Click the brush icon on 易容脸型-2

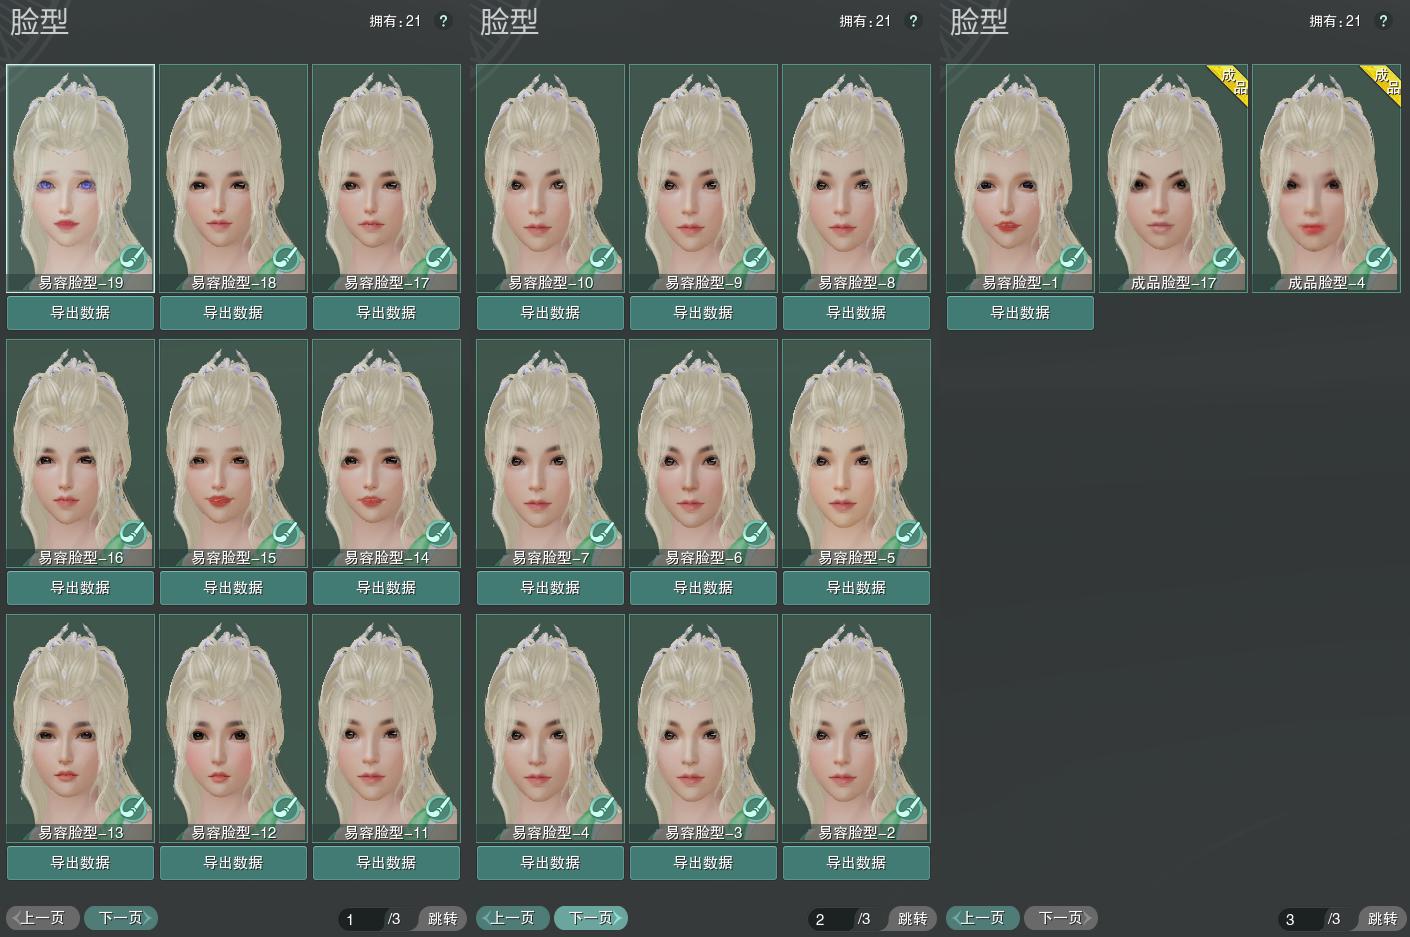pos(910,810)
